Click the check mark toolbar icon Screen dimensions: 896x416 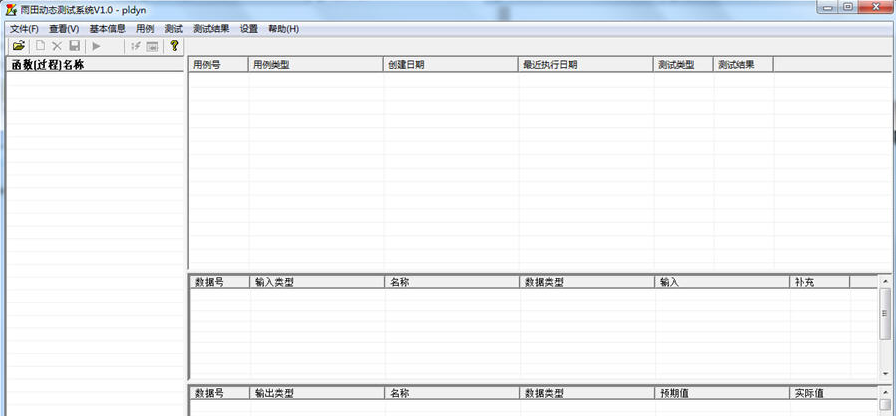click(135, 46)
